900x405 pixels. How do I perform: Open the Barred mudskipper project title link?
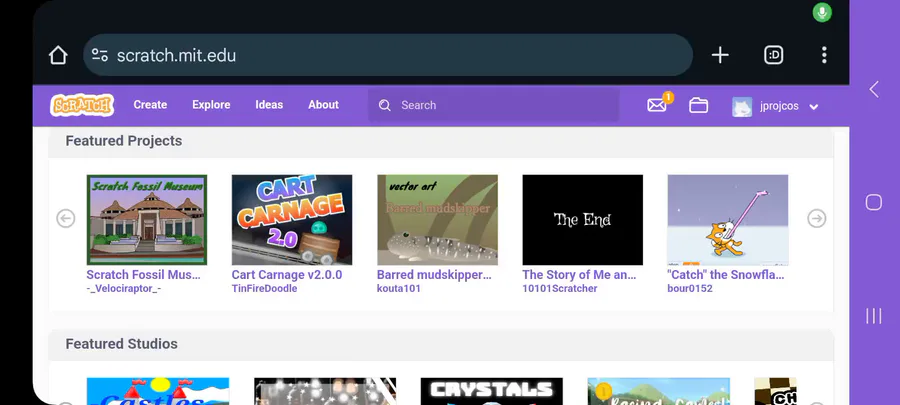tap(435, 275)
